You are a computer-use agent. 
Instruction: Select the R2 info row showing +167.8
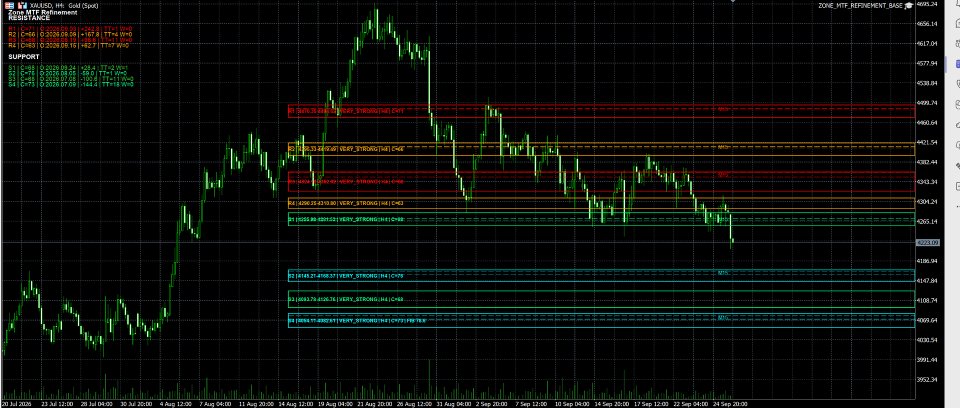point(70,34)
